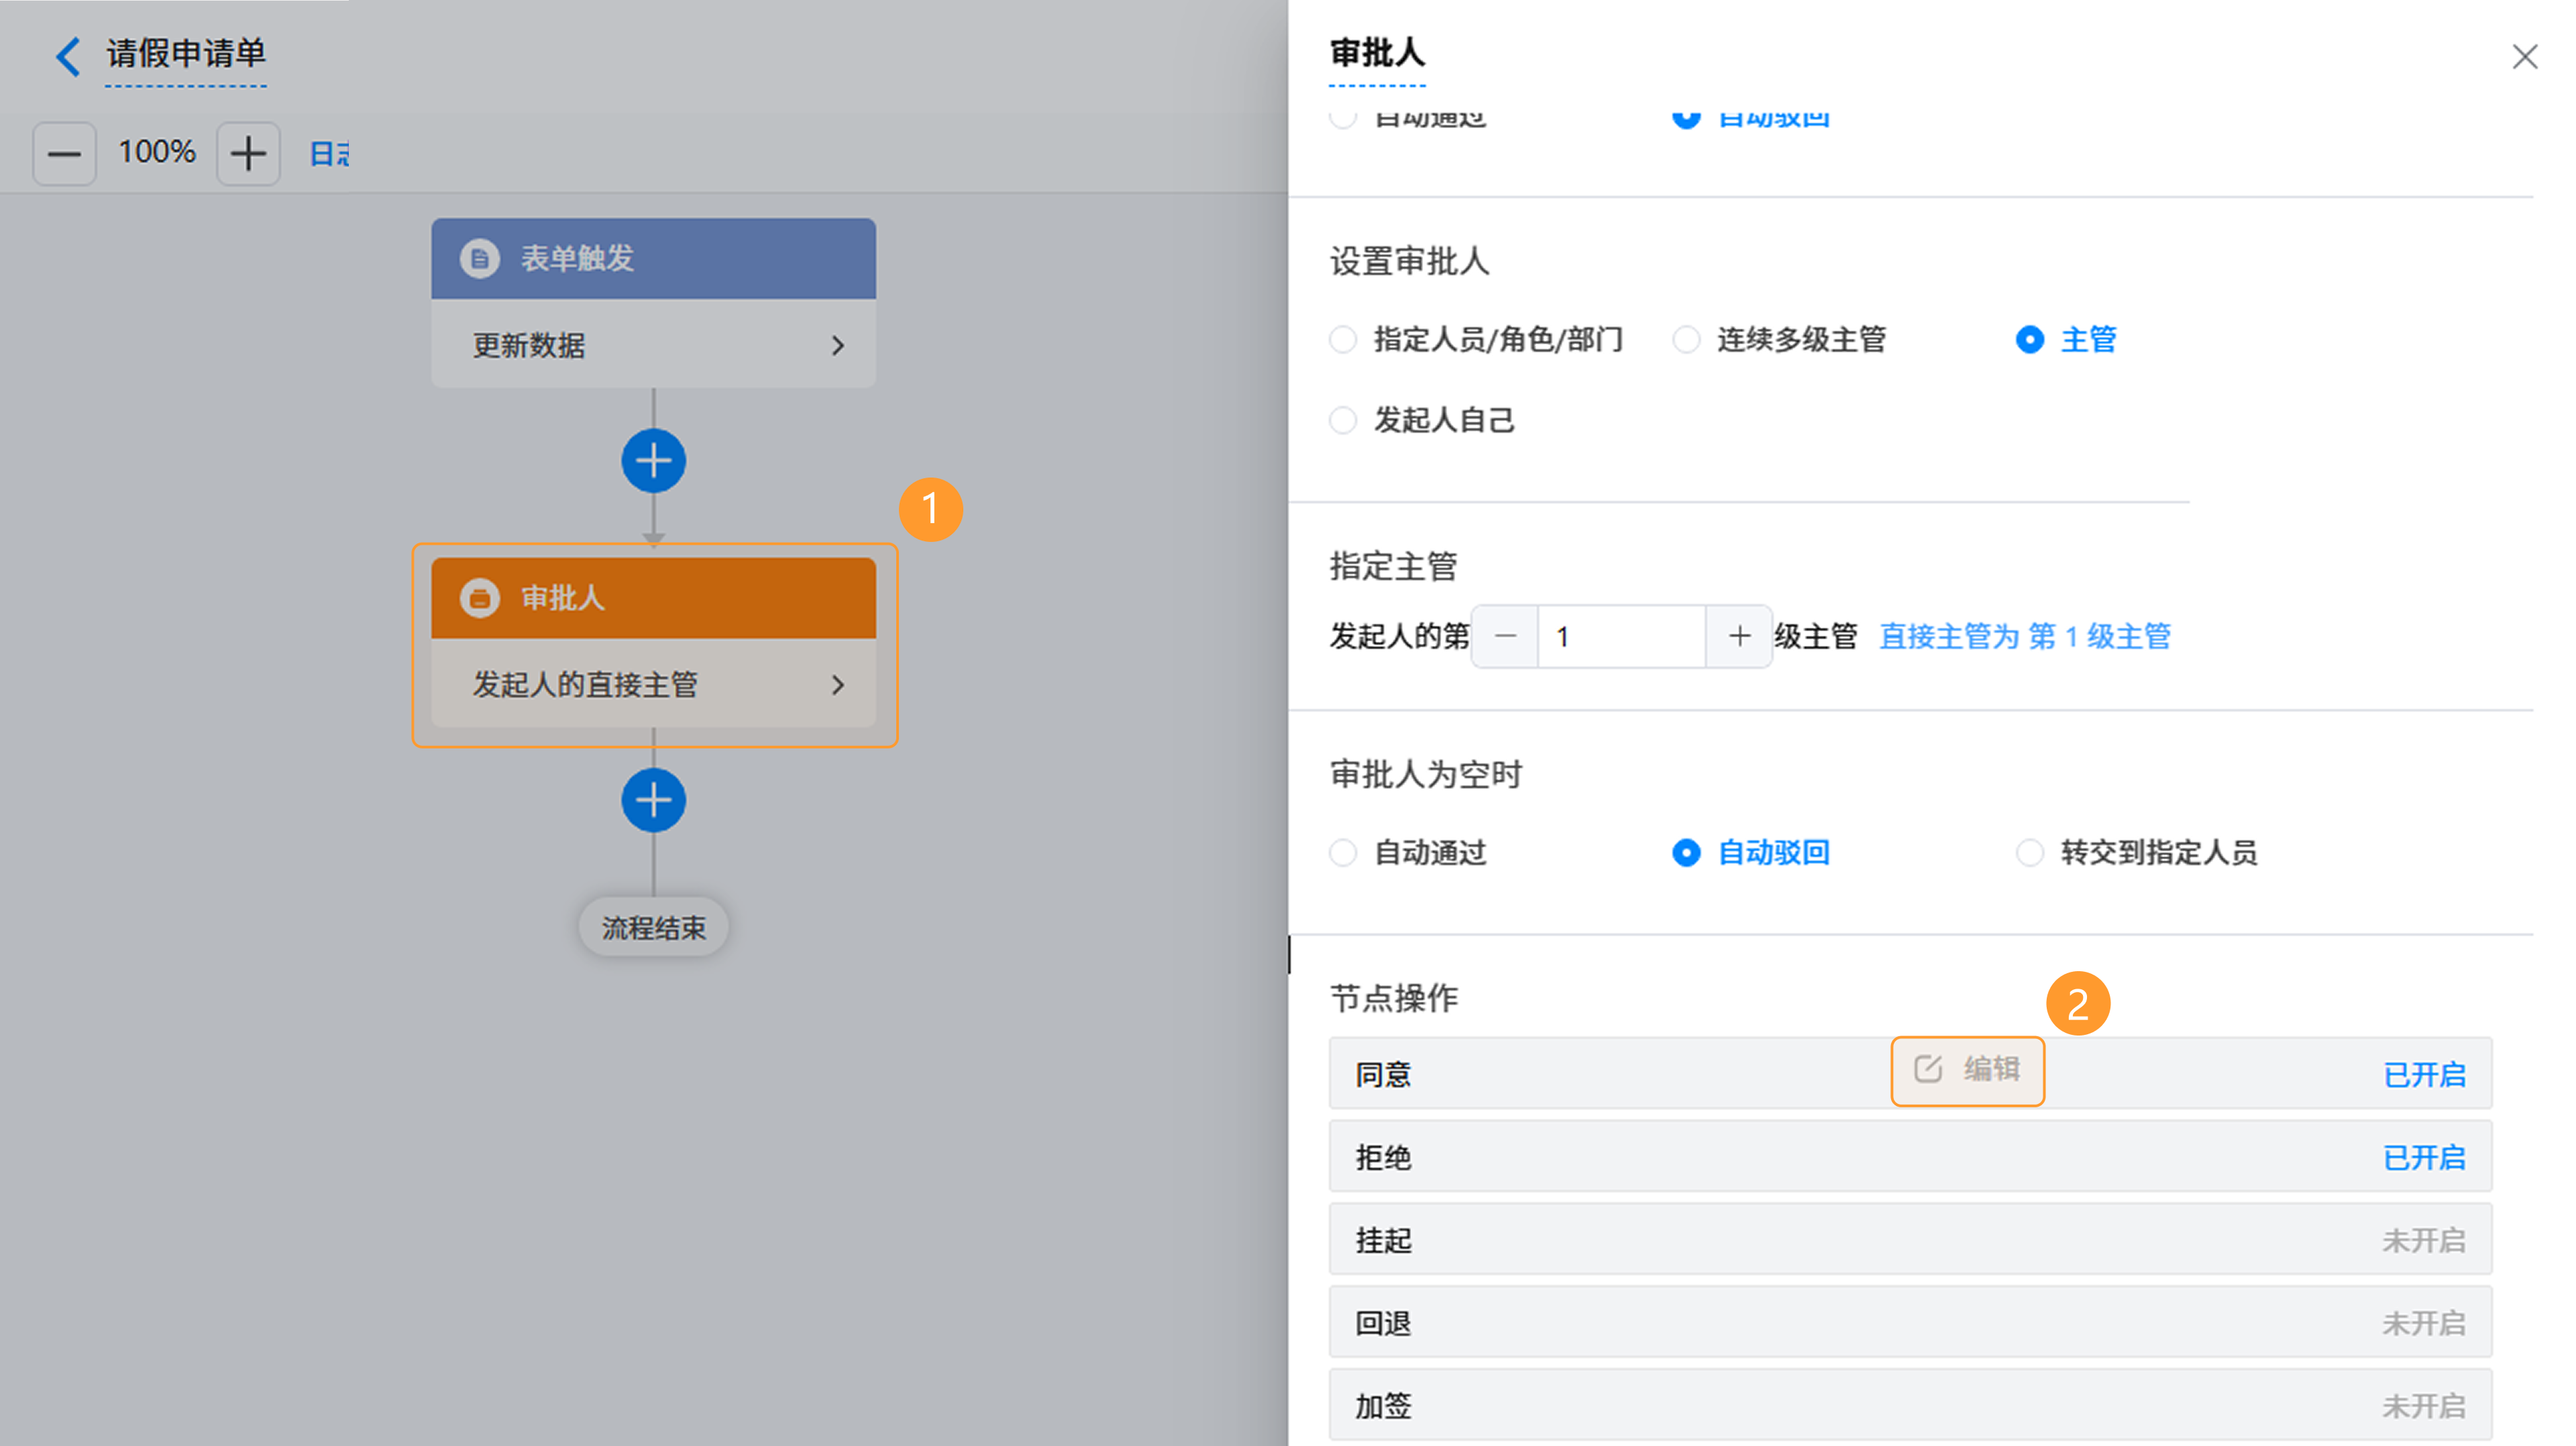Toggle 已开启 status on the 拒绝 row
2576x1446 pixels.
click(2424, 1158)
